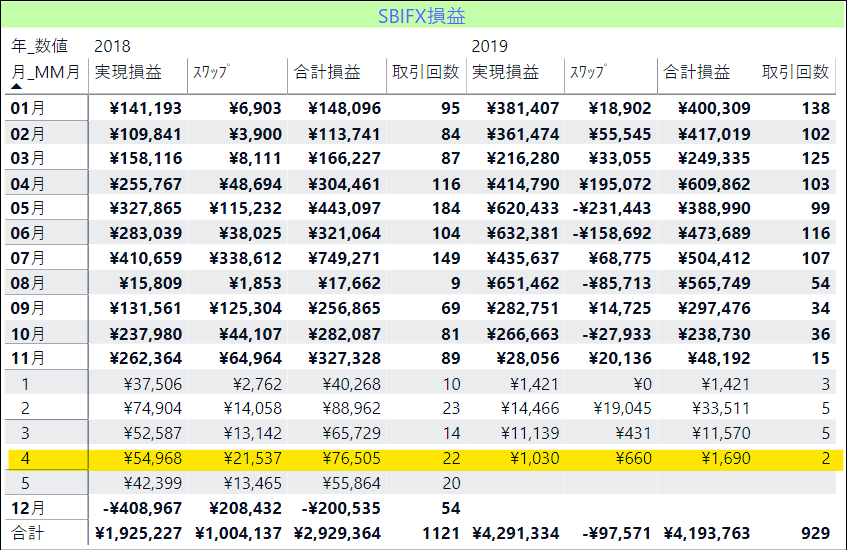Image resolution: width=847 pixels, height=550 pixels.
Task: Expand the 05月 row
Action: (x=28, y=208)
